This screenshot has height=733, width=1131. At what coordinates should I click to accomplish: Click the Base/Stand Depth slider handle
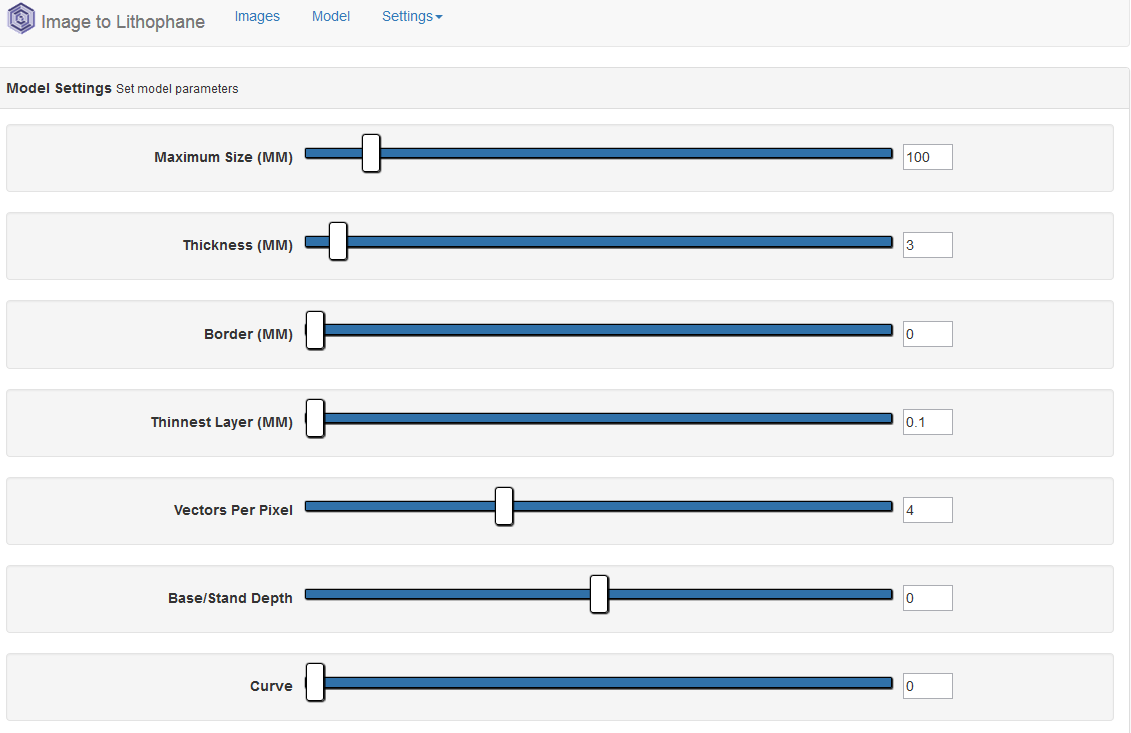click(x=599, y=594)
